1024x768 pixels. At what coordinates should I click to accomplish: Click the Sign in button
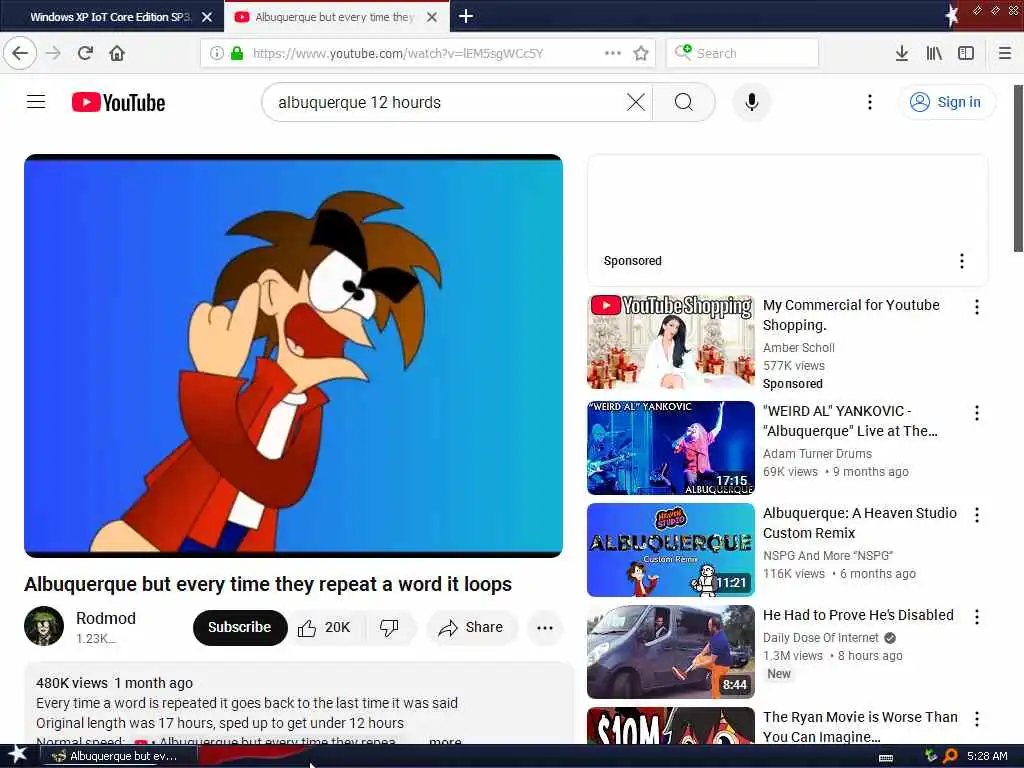(946, 102)
